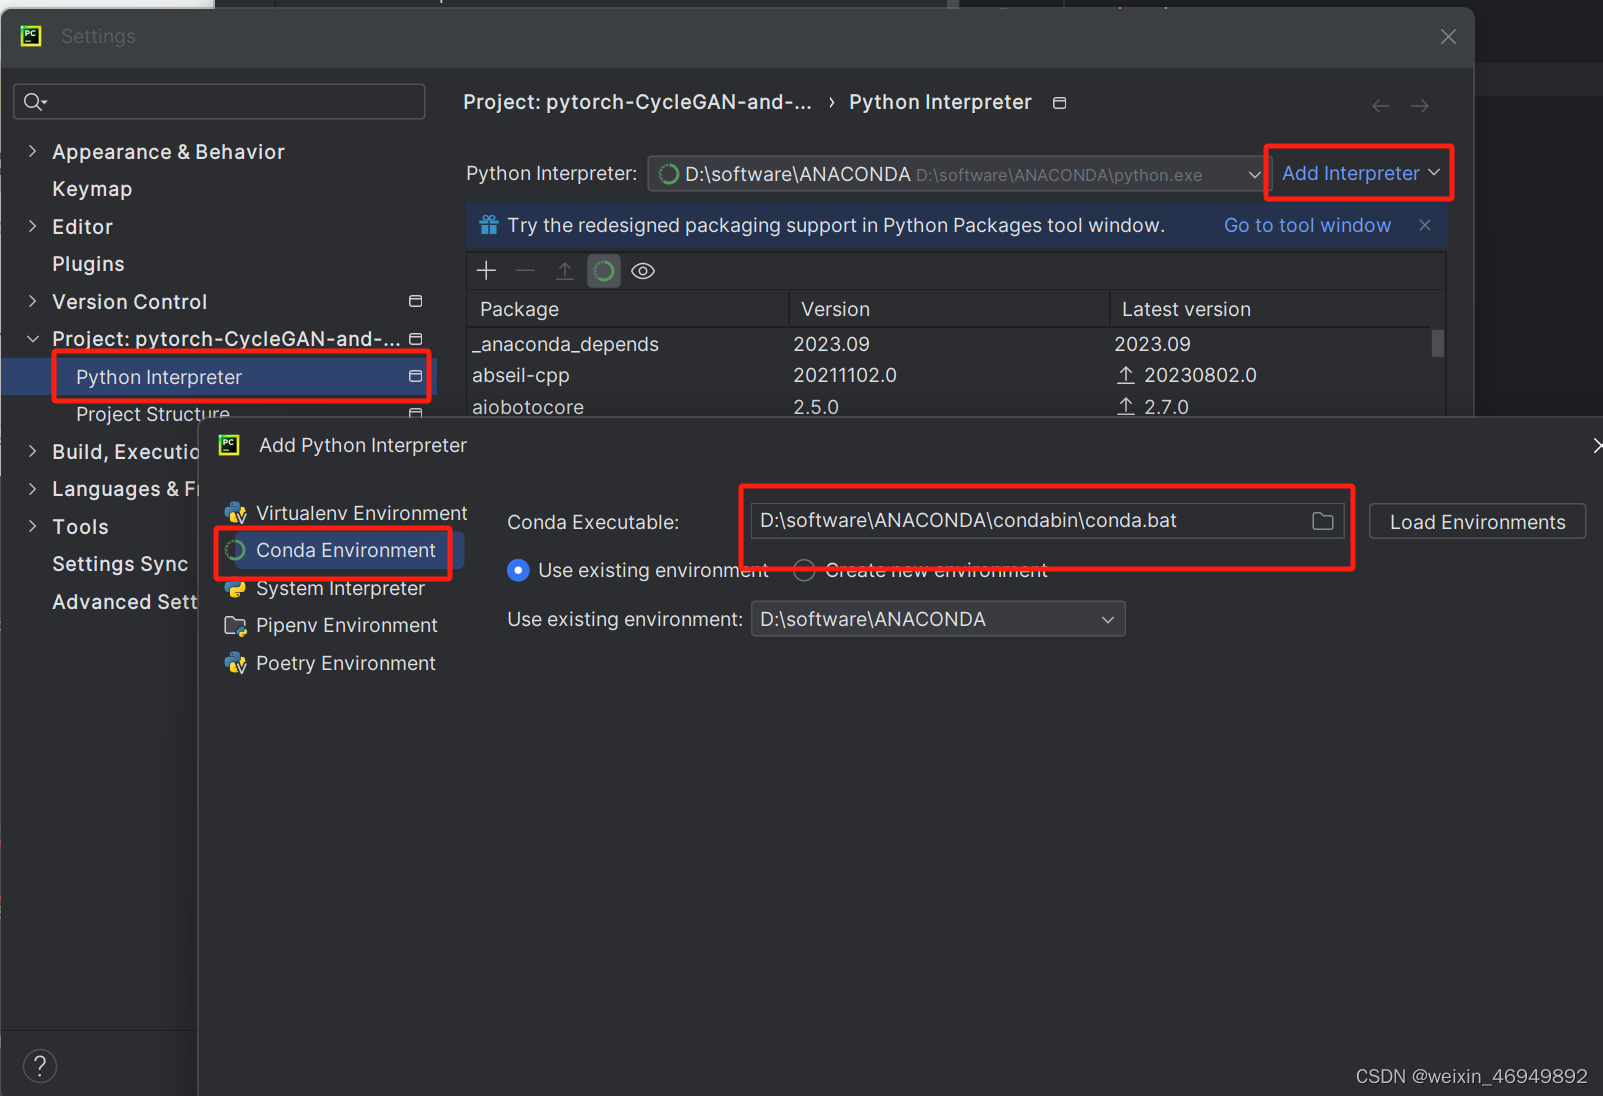
Task: Select the abseil-cpp package row
Action: 950,375
